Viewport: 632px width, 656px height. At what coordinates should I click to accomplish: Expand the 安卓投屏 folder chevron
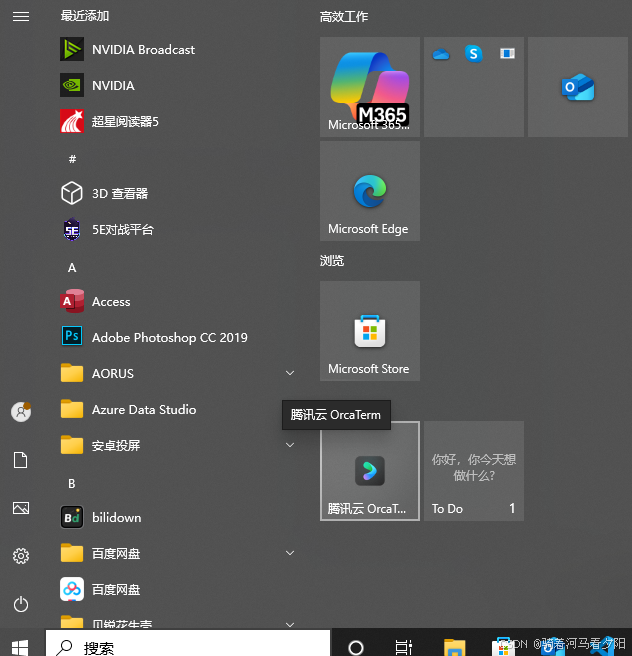(290, 445)
